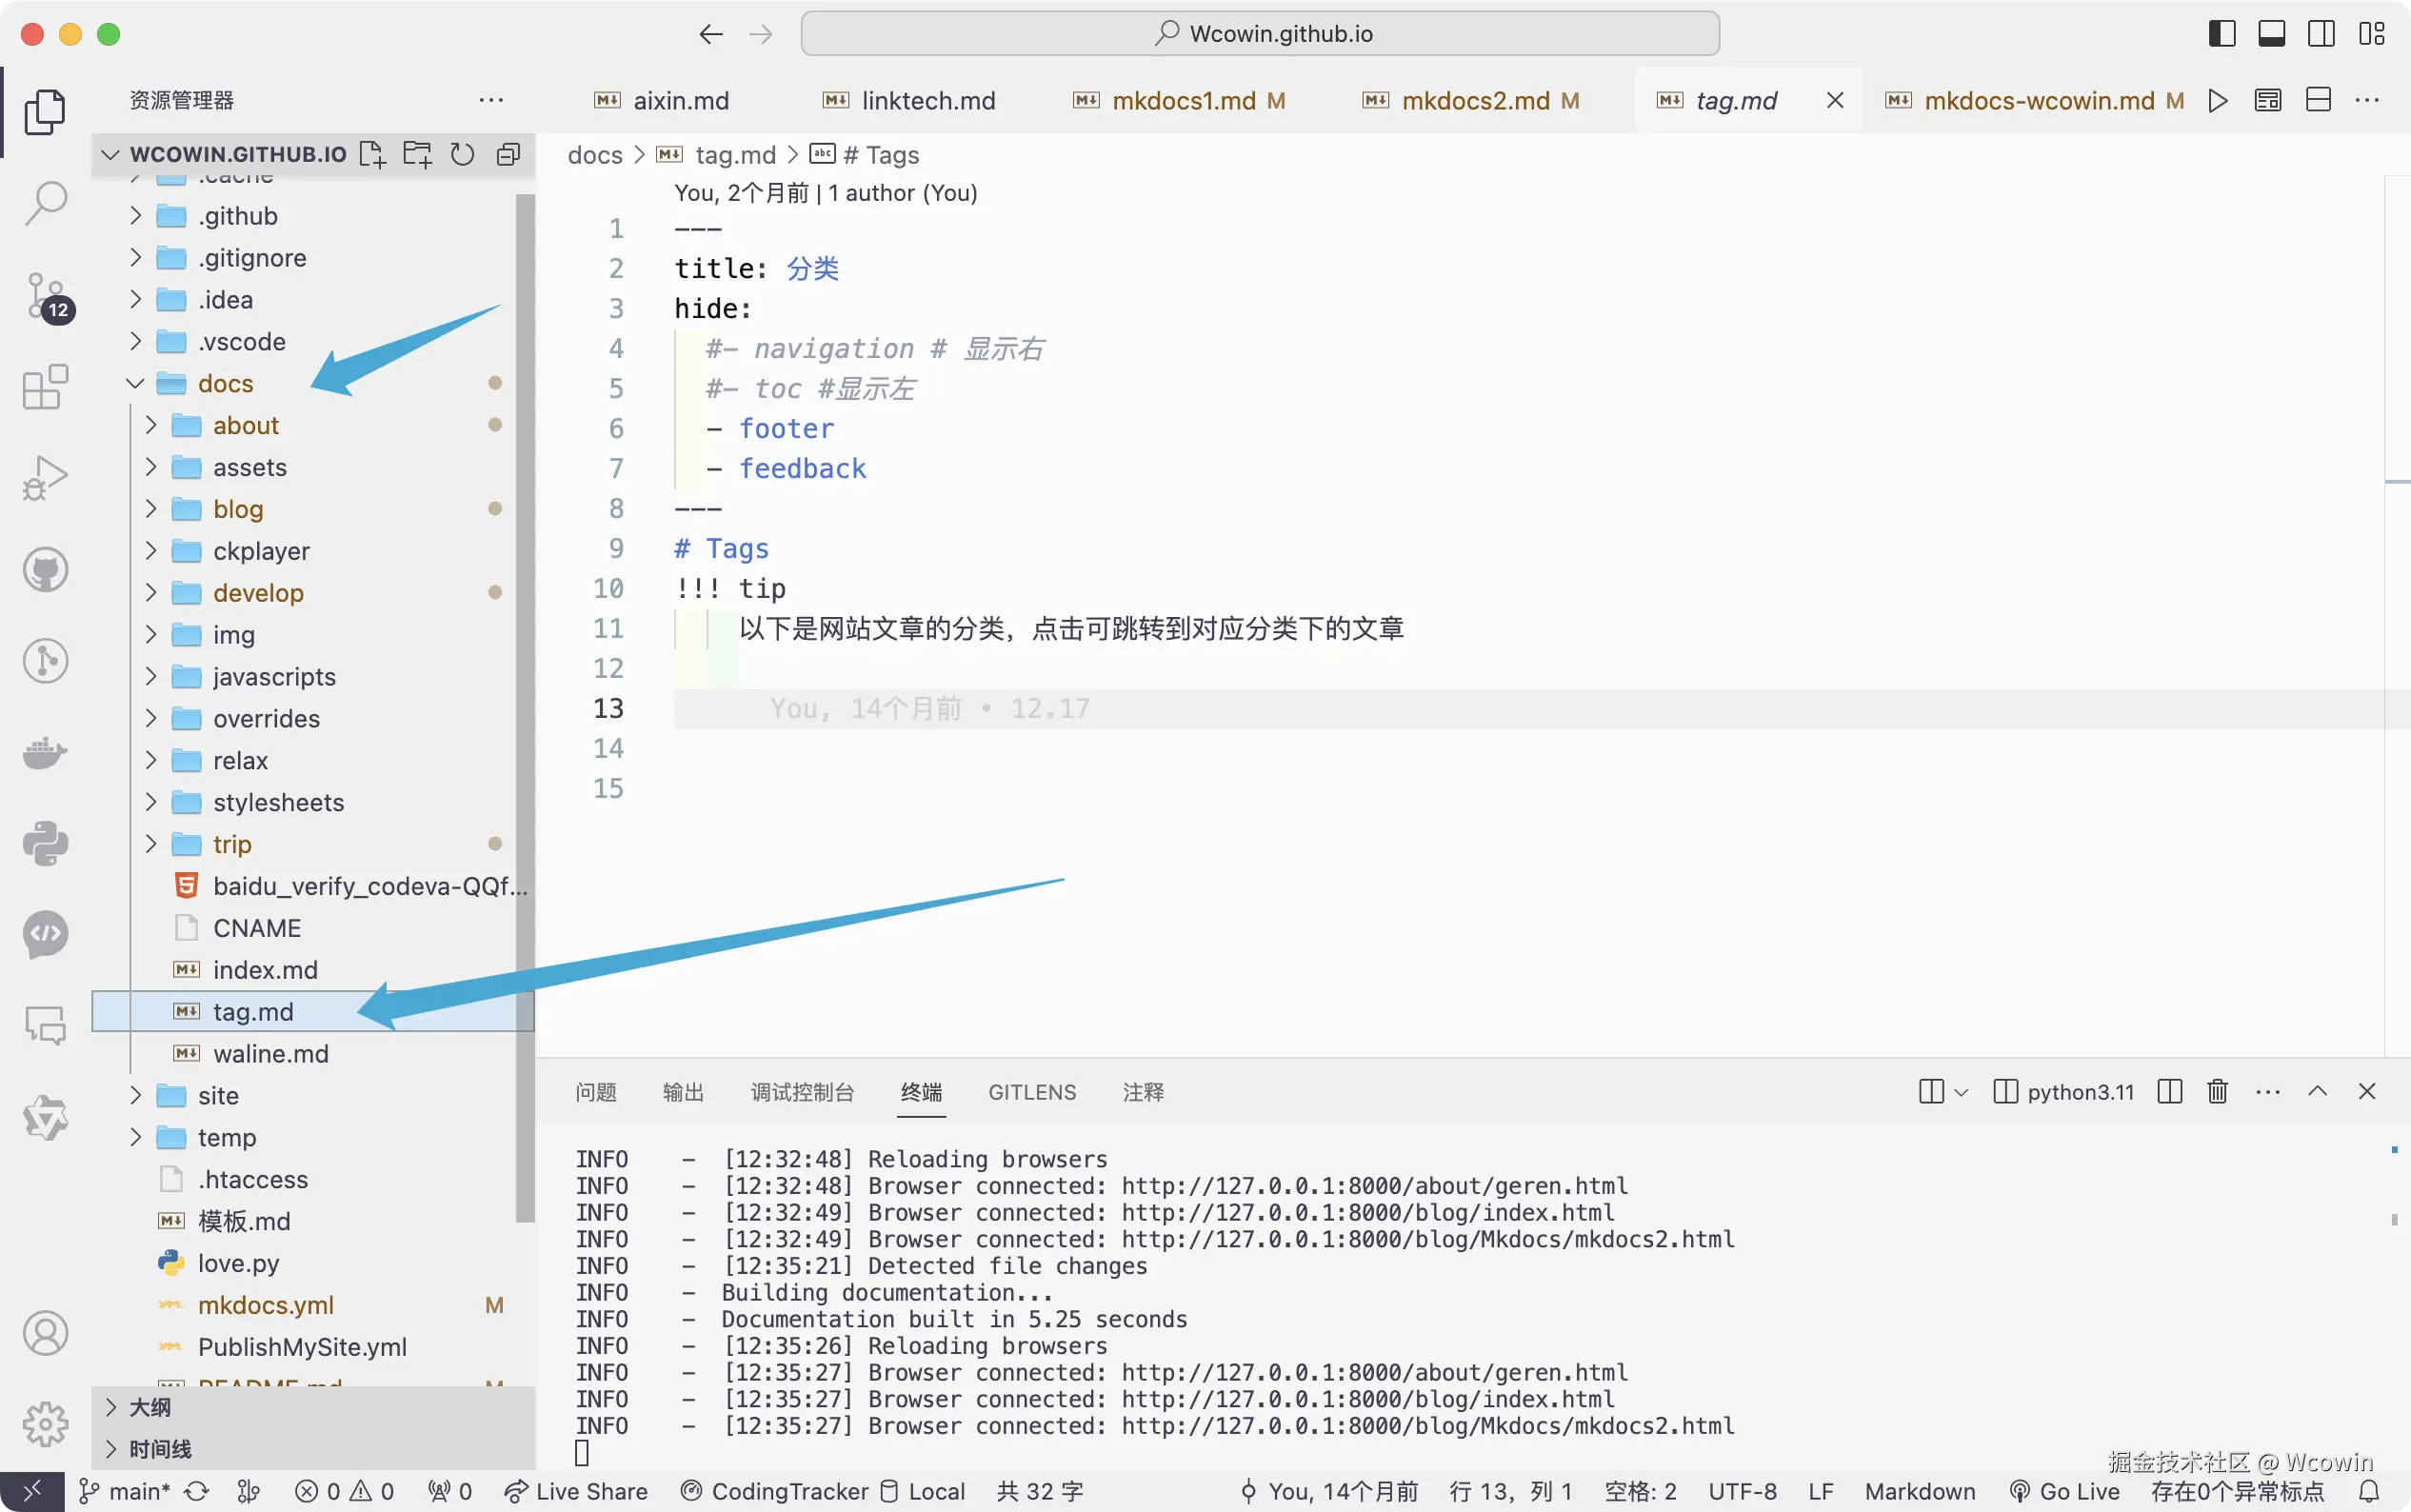Screen dimensions: 2411x1512
Task: Kill terminal with the trash icon
Action: tap(2217, 1091)
